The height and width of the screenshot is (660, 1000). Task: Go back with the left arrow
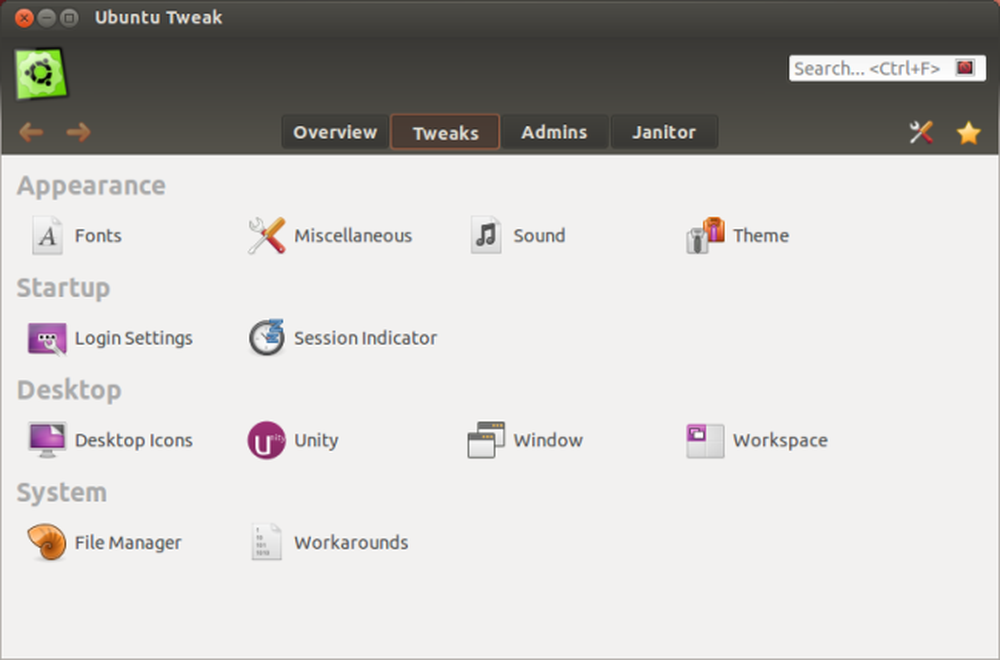[x=31, y=132]
